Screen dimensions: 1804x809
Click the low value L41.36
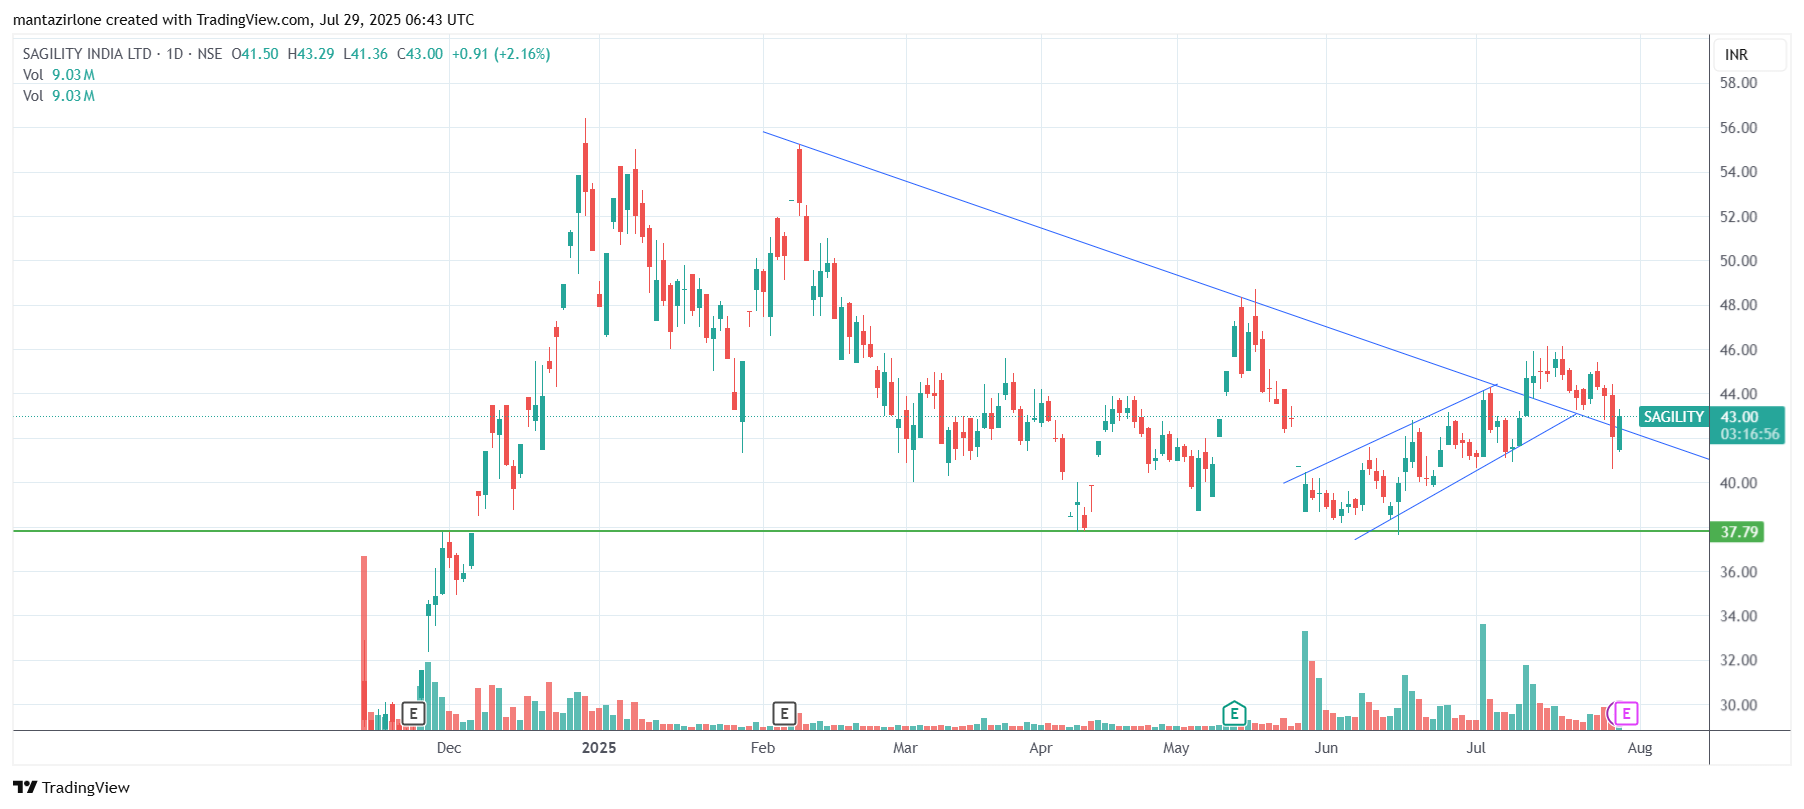(366, 54)
